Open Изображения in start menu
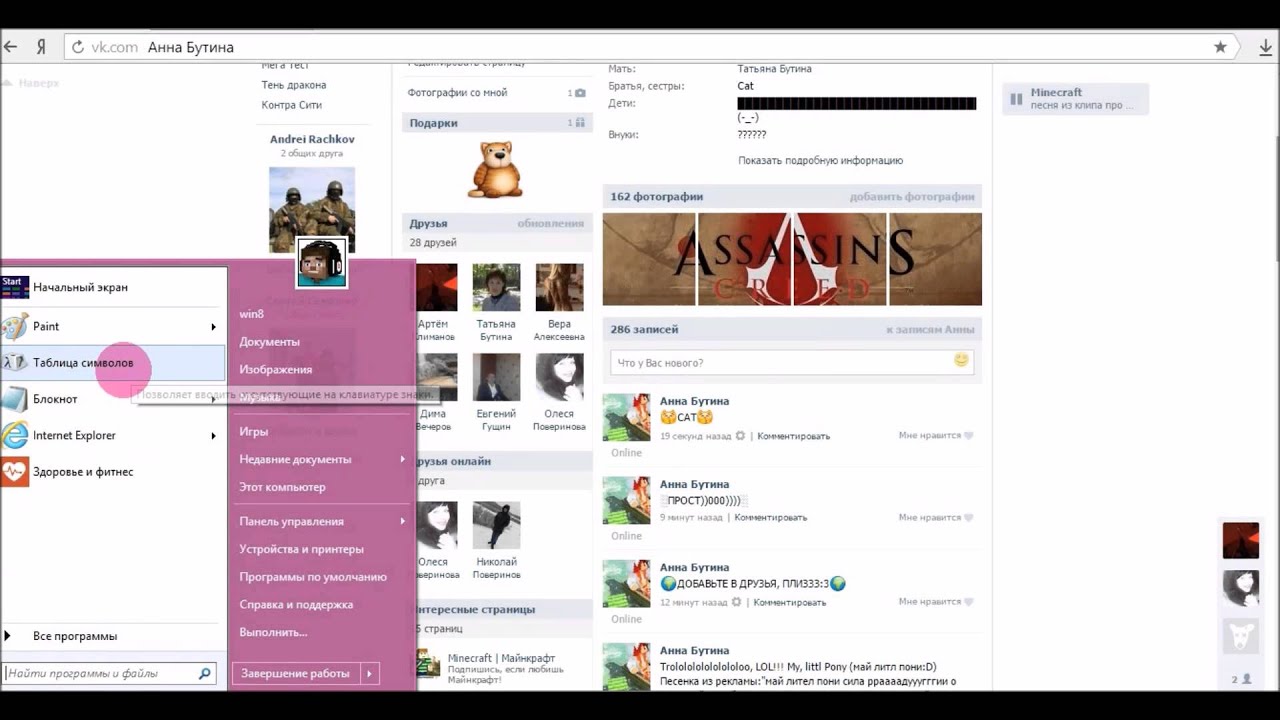Screen dimensions: 1280x720 [x=275, y=370]
